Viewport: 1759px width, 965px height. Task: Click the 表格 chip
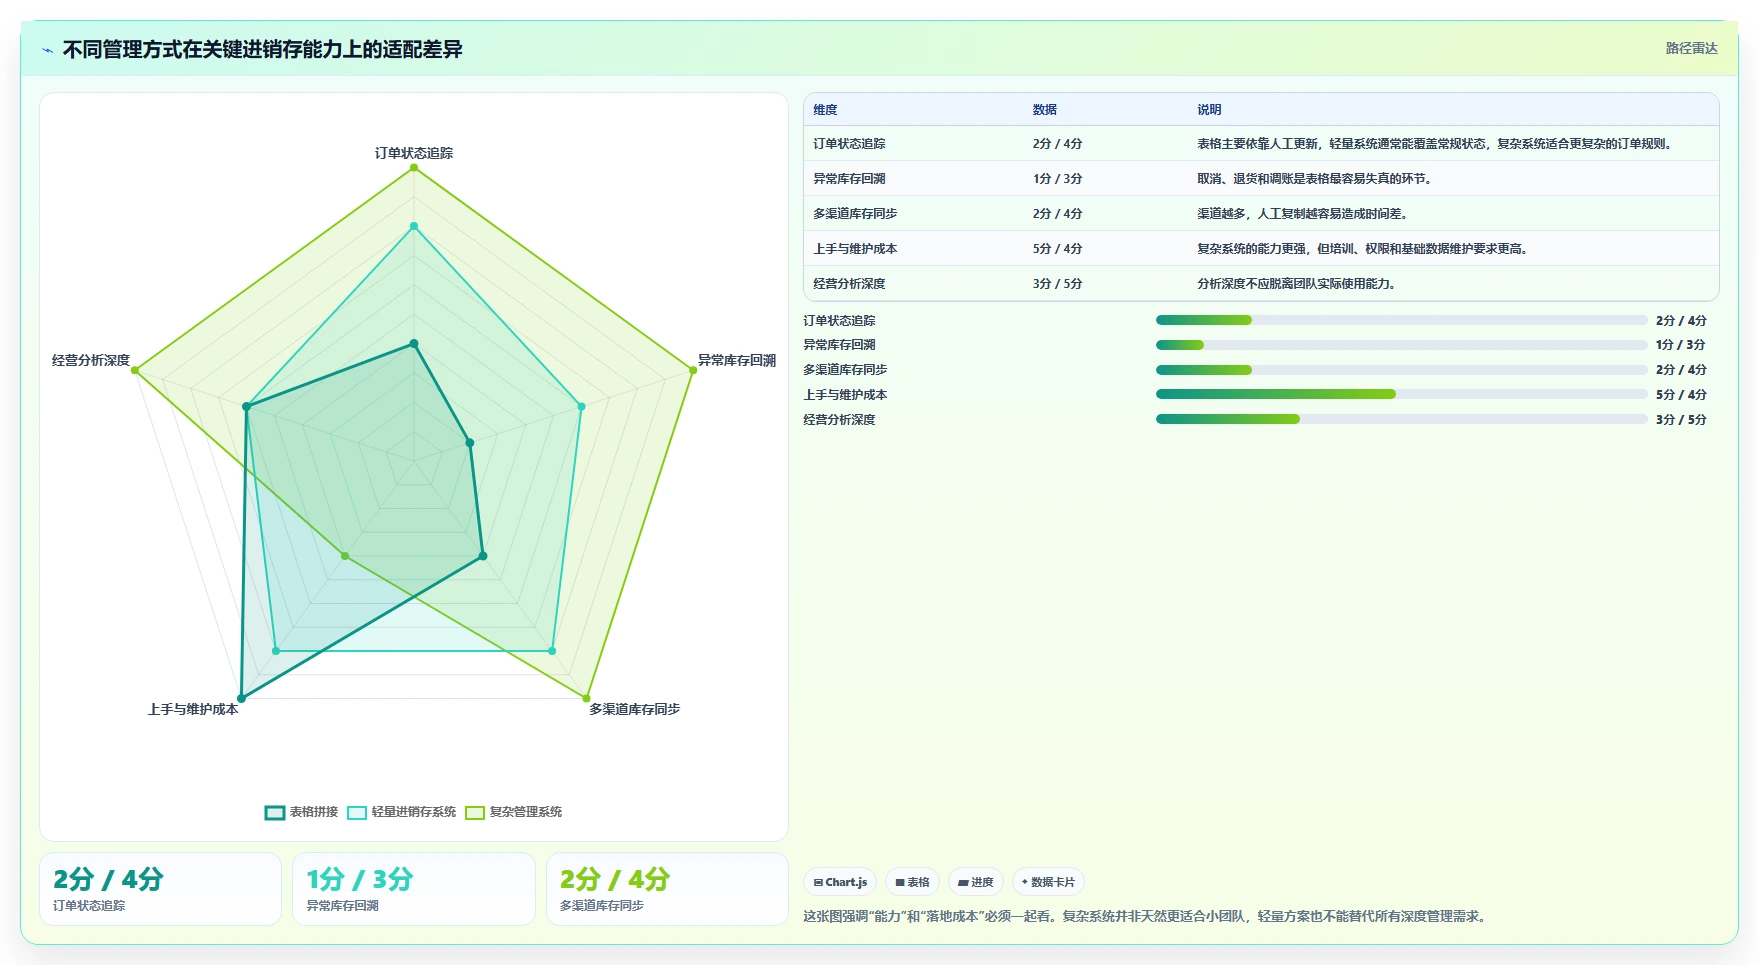tap(912, 882)
